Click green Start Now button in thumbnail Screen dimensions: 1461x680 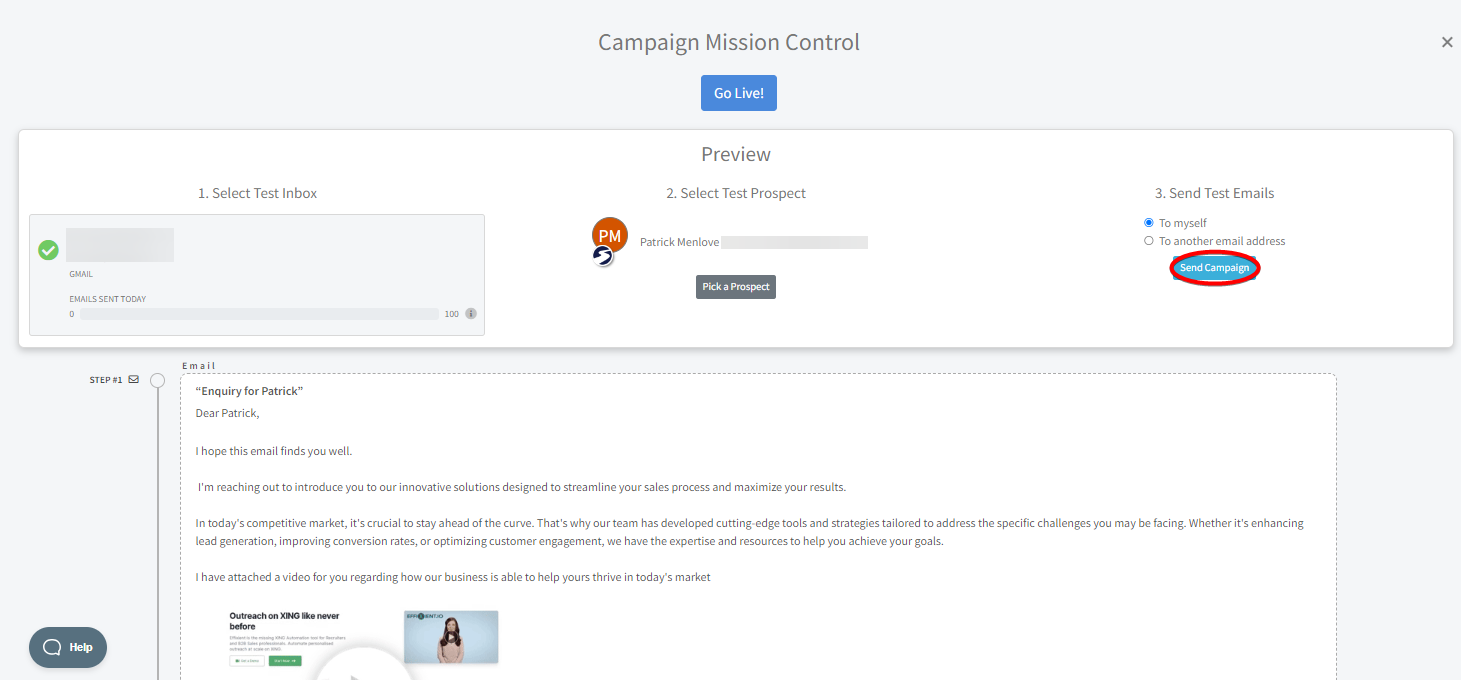[x=285, y=661]
